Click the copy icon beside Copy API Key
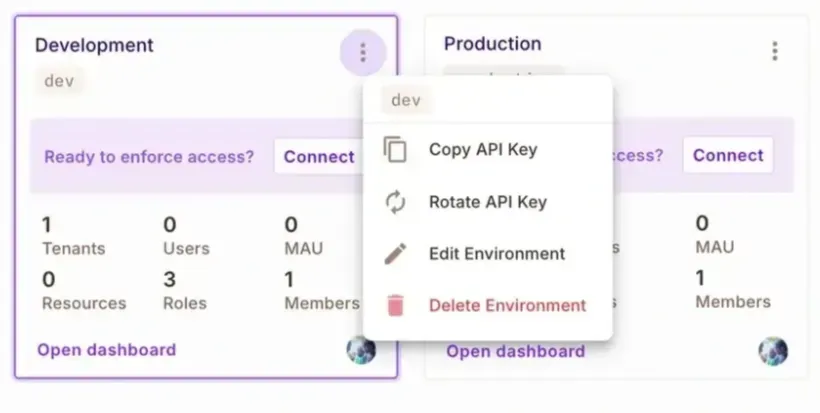 396,150
